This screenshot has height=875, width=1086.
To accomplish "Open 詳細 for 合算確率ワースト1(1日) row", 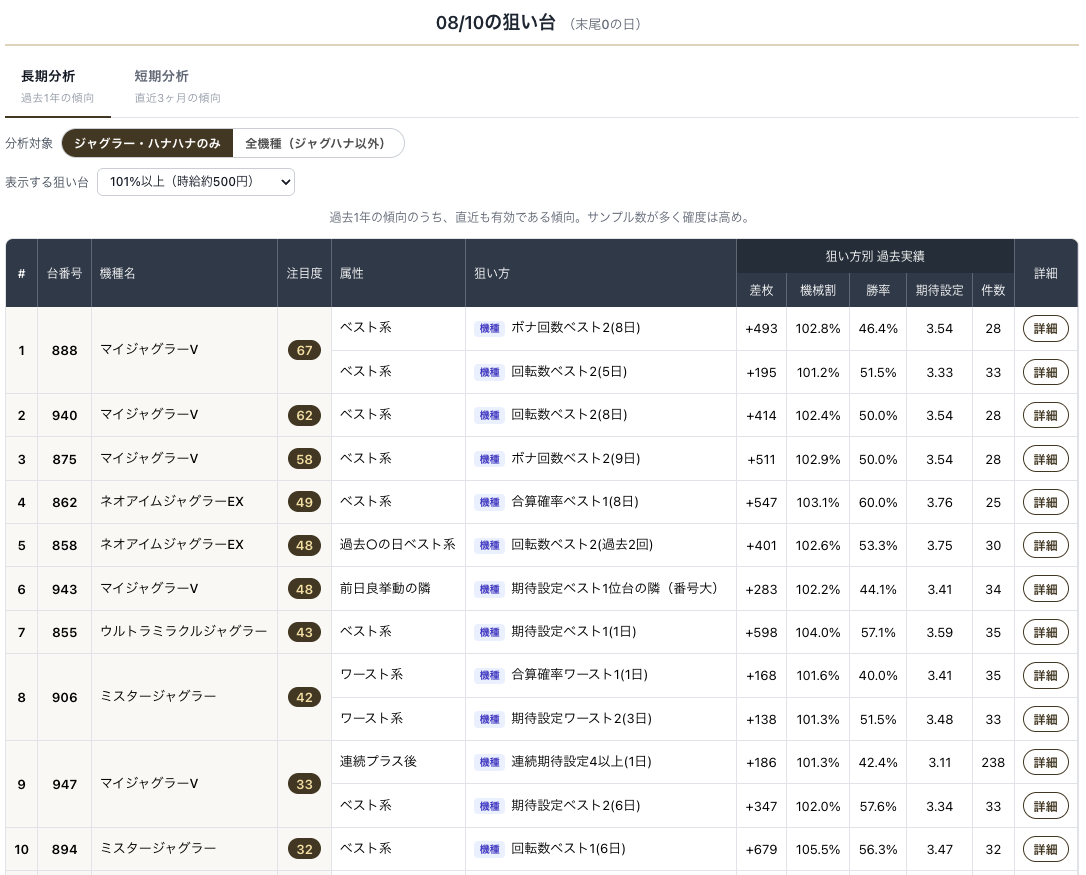I will 1045,675.
